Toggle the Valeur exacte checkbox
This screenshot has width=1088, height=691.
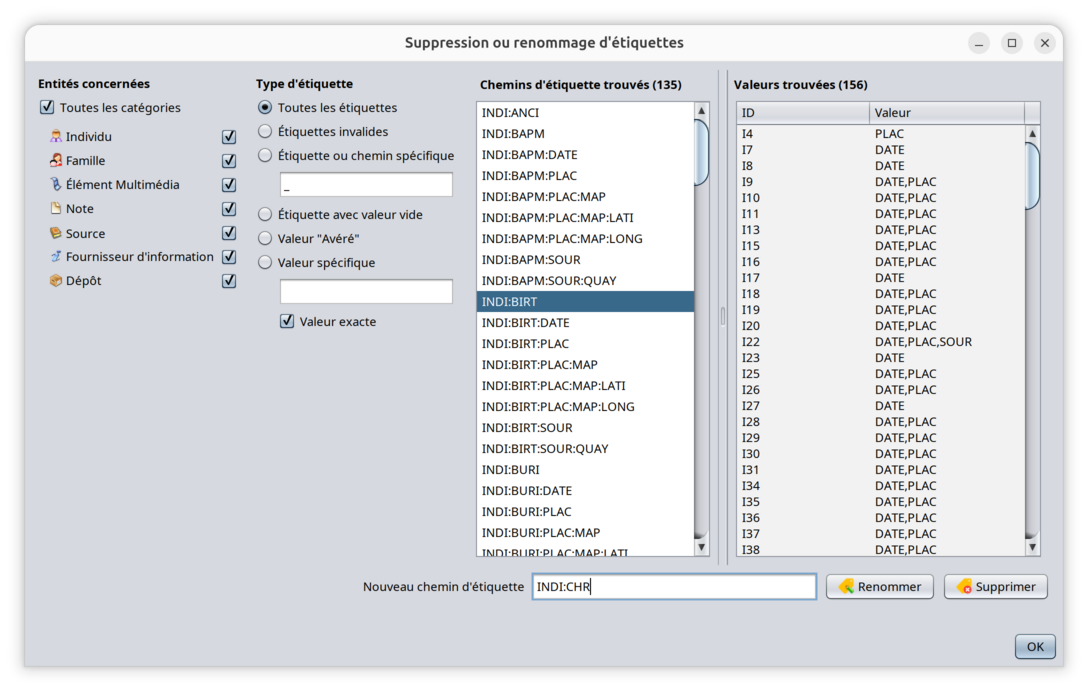(287, 321)
